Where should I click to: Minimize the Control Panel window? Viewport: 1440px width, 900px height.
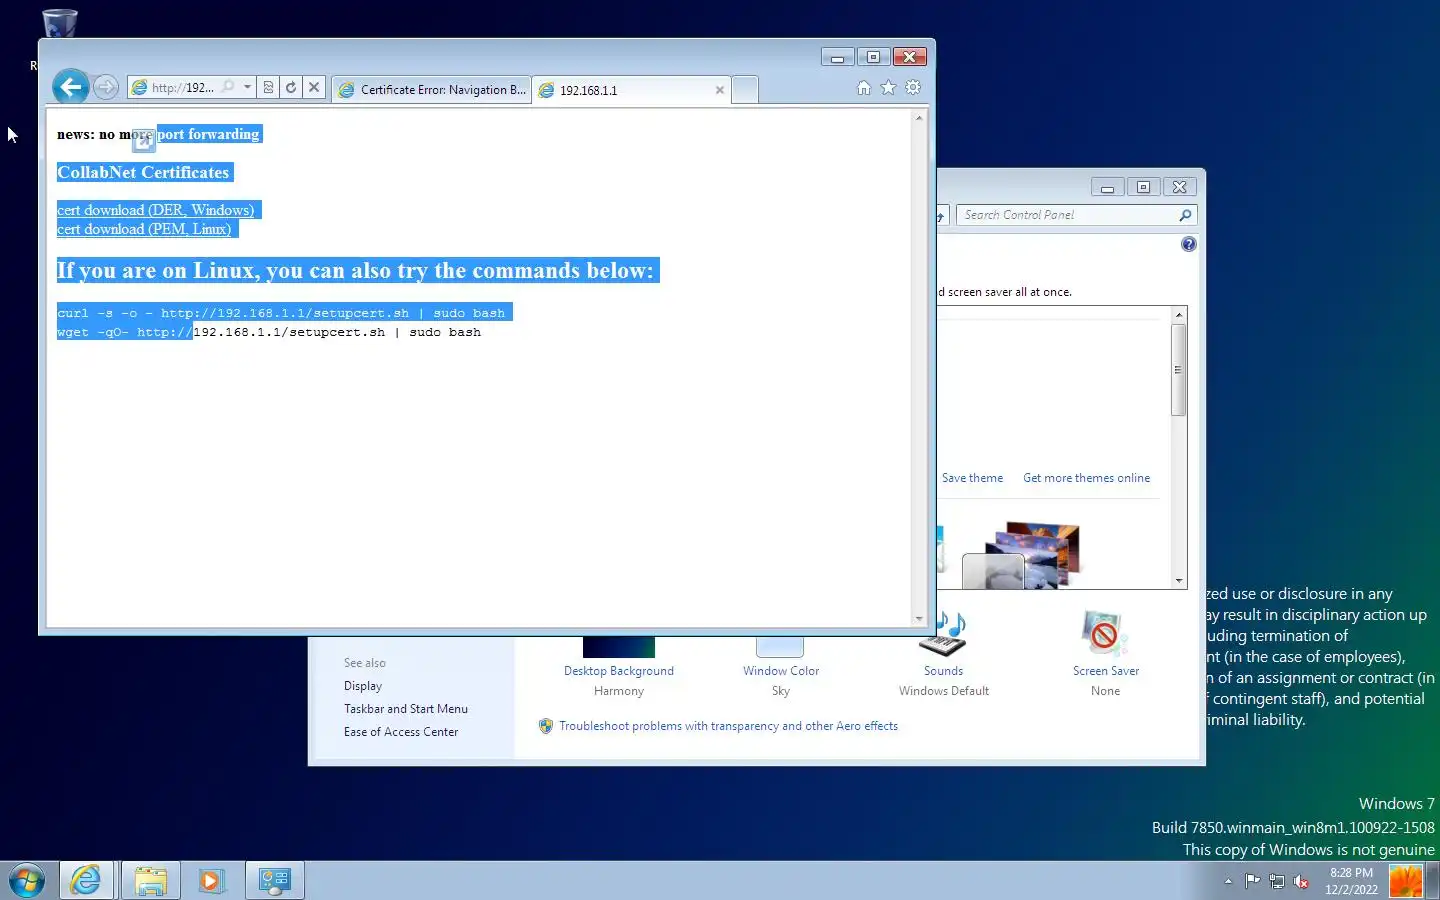tap(1107, 187)
